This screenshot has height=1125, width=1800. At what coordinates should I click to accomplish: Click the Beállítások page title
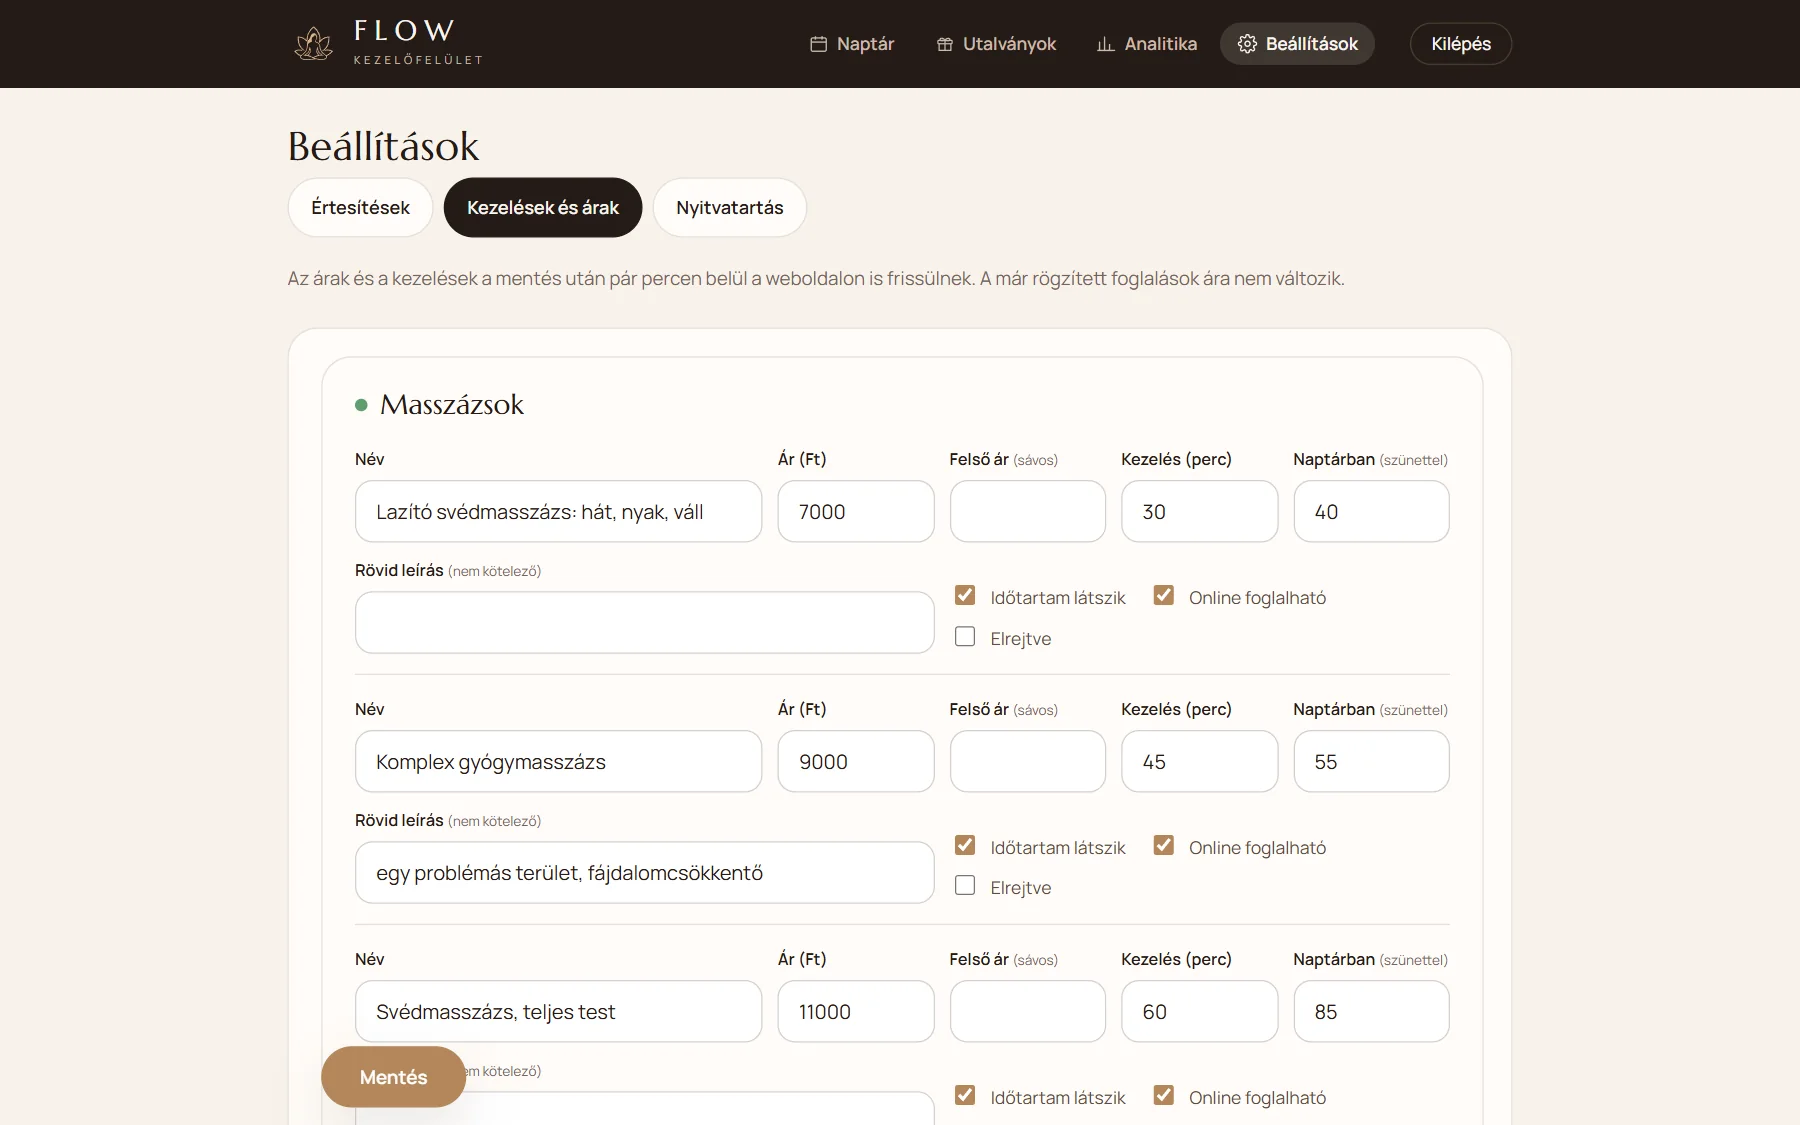(x=384, y=146)
